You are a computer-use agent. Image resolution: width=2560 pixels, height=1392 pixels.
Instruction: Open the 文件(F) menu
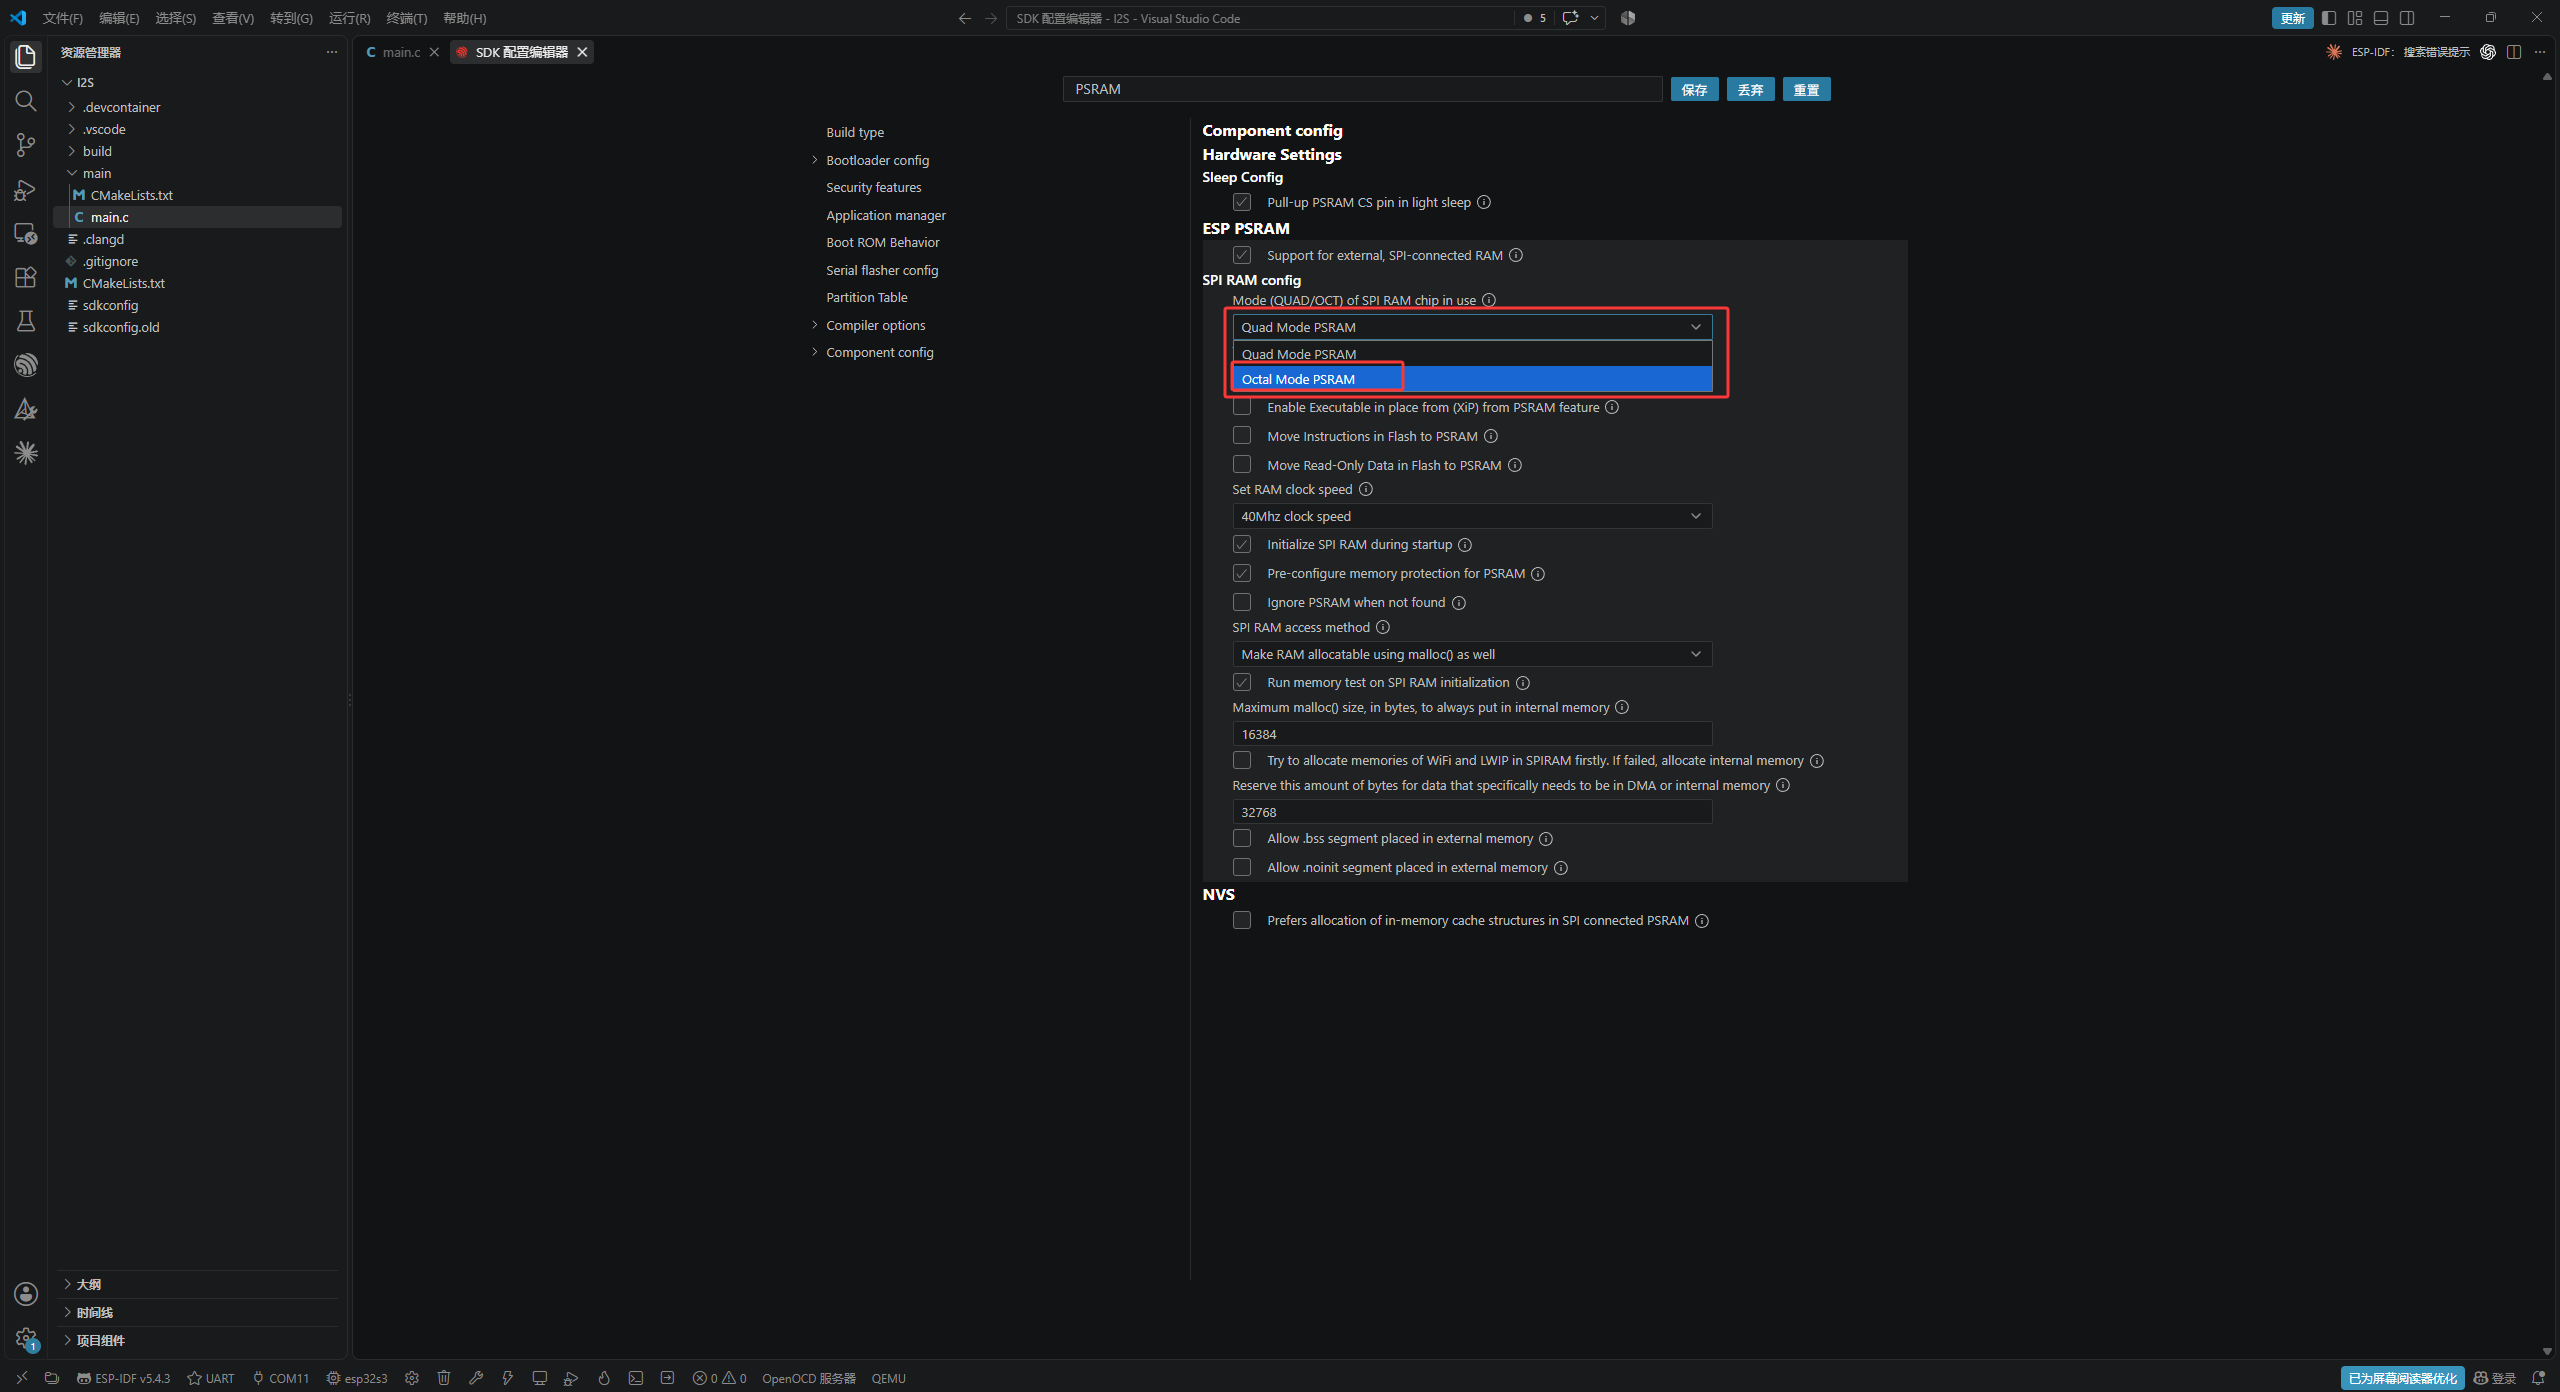pos(62,18)
